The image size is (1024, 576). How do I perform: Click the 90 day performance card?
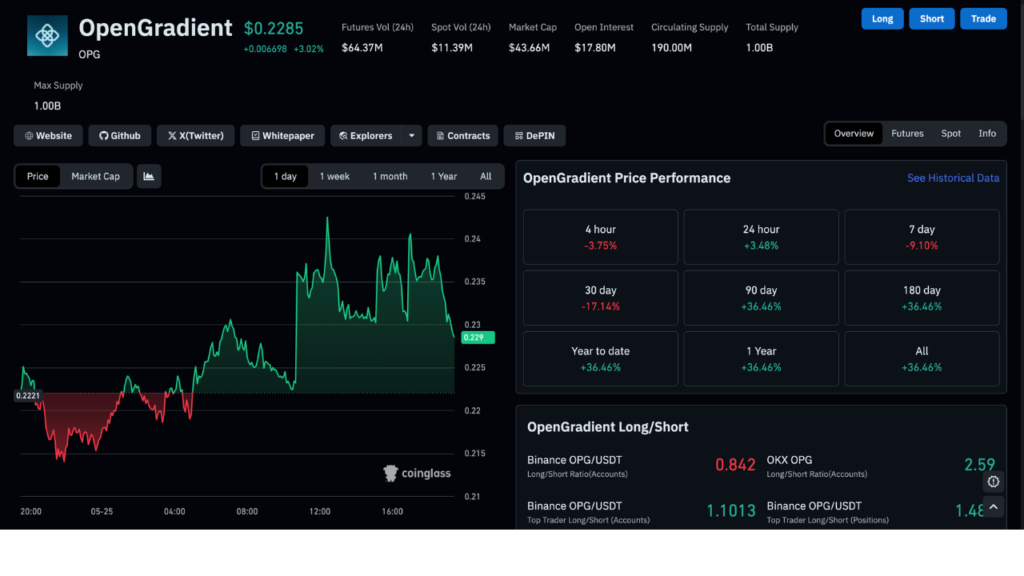(761, 298)
